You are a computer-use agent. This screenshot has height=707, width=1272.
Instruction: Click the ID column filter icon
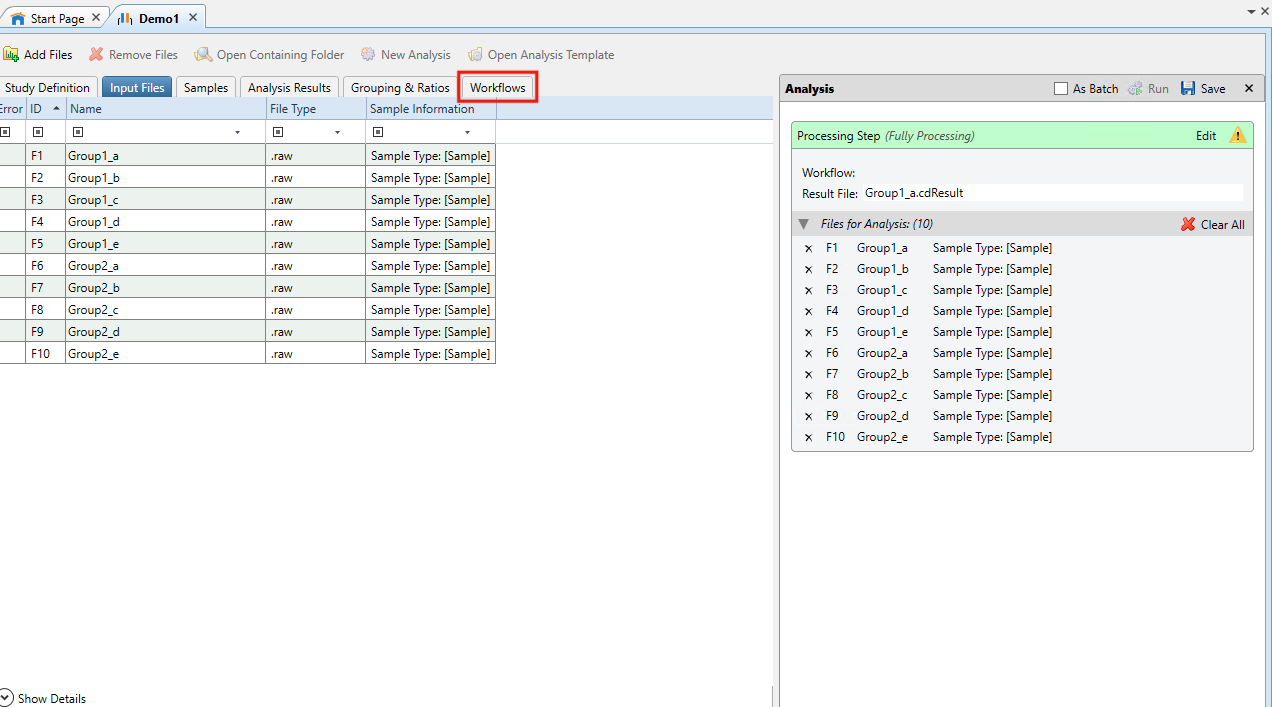point(38,132)
